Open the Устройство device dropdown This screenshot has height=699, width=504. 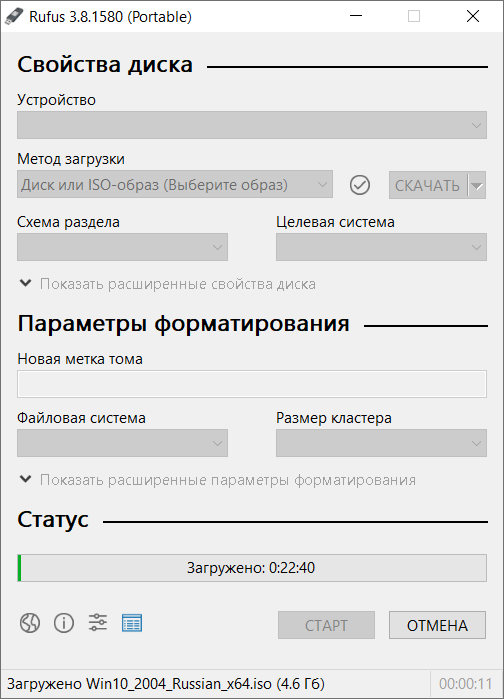click(x=252, y=125)
